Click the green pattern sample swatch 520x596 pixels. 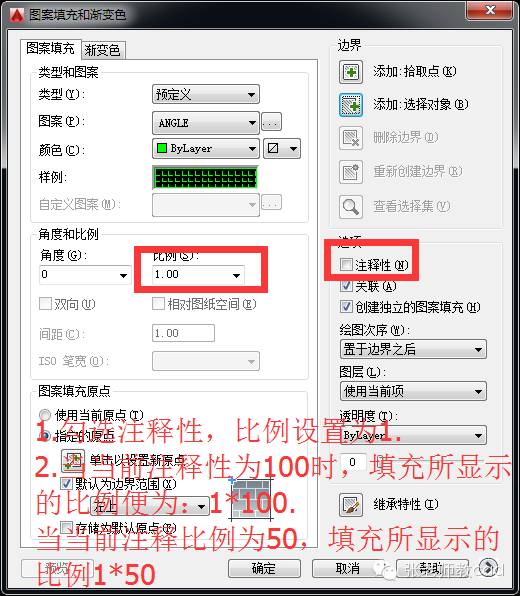pyautogui.click(x=205, y=177)
